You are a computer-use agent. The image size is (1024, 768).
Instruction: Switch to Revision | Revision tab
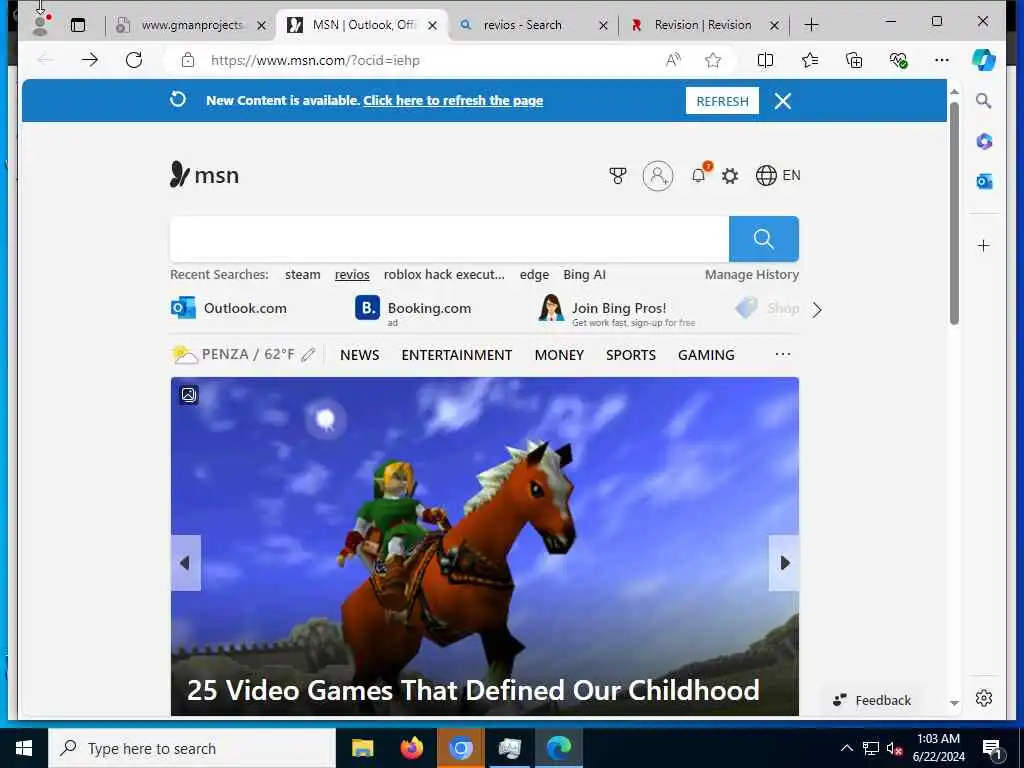coord(702,25)
